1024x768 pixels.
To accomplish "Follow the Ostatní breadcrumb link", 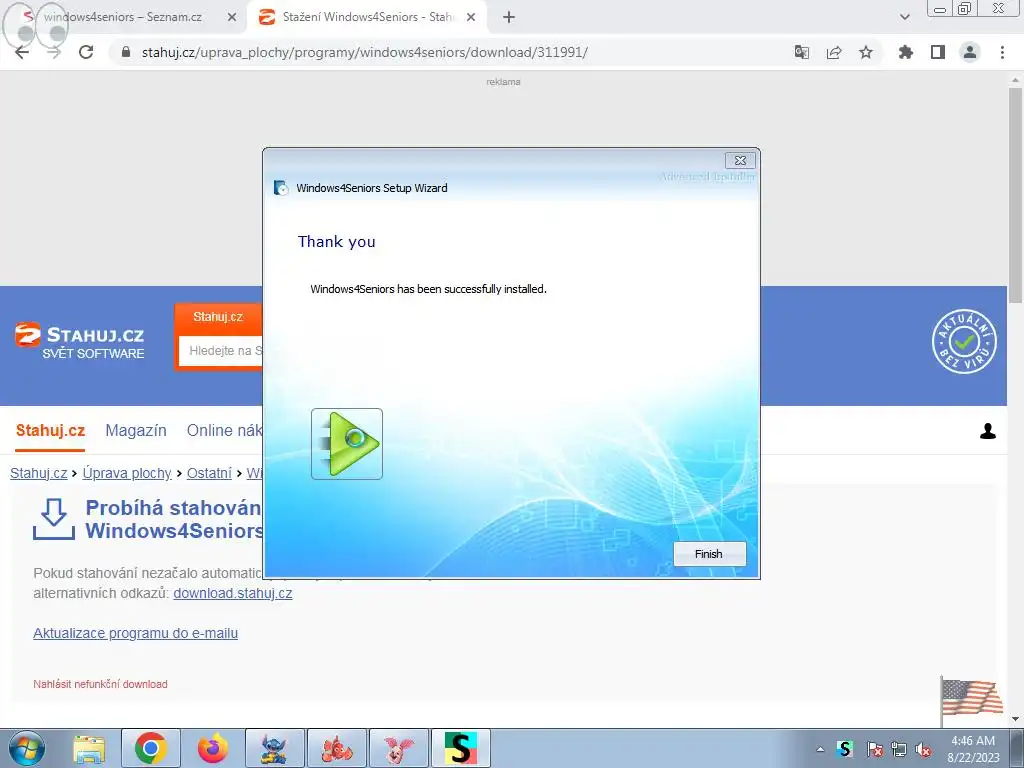I will tap(209, 473).
